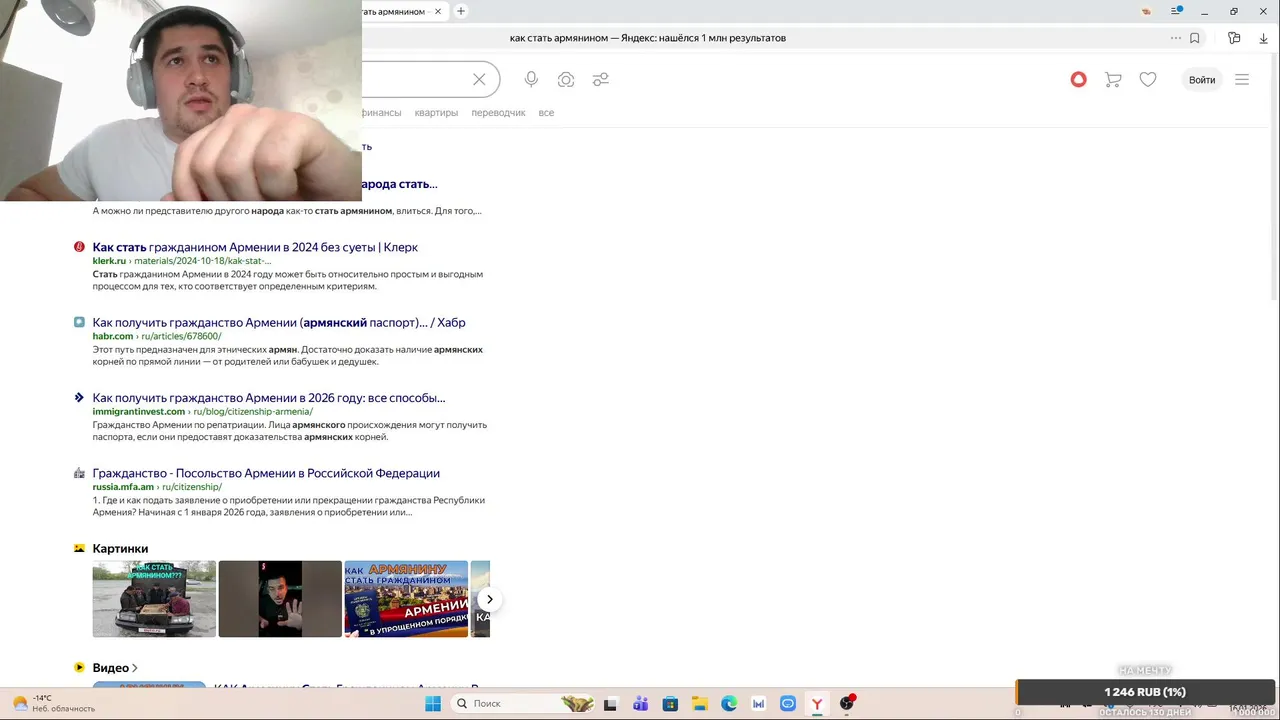
Task: Open the 'ru/blog/citizenship-armenia/' URL path
Action: click(x=253, y=412)
